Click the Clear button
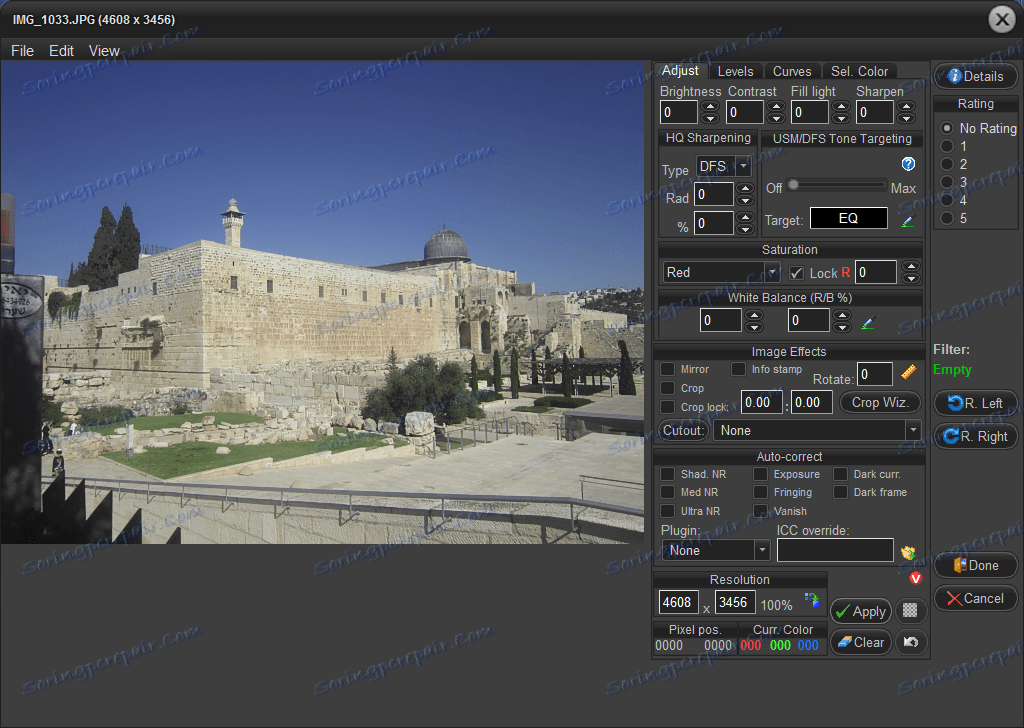1024x728 pixels. coord(861,642)
